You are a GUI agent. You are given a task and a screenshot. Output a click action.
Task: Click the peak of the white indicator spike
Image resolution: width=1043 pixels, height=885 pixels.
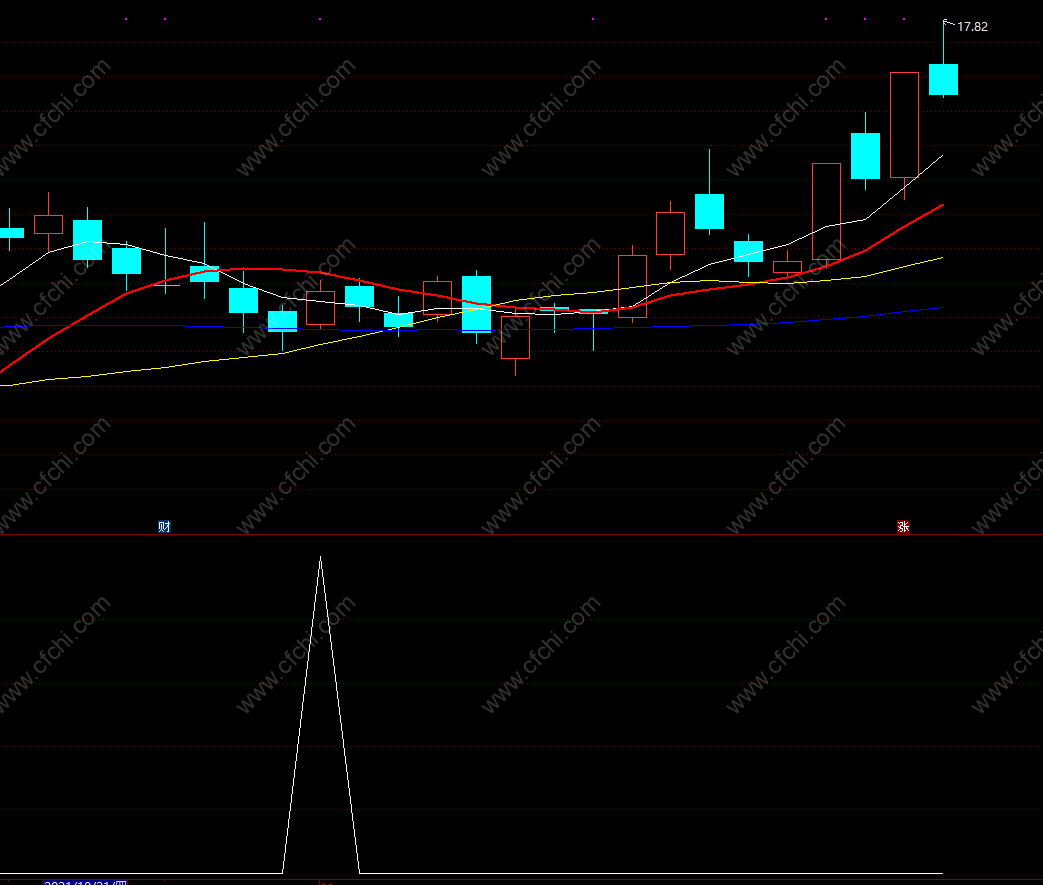click(x=321, y=558)
